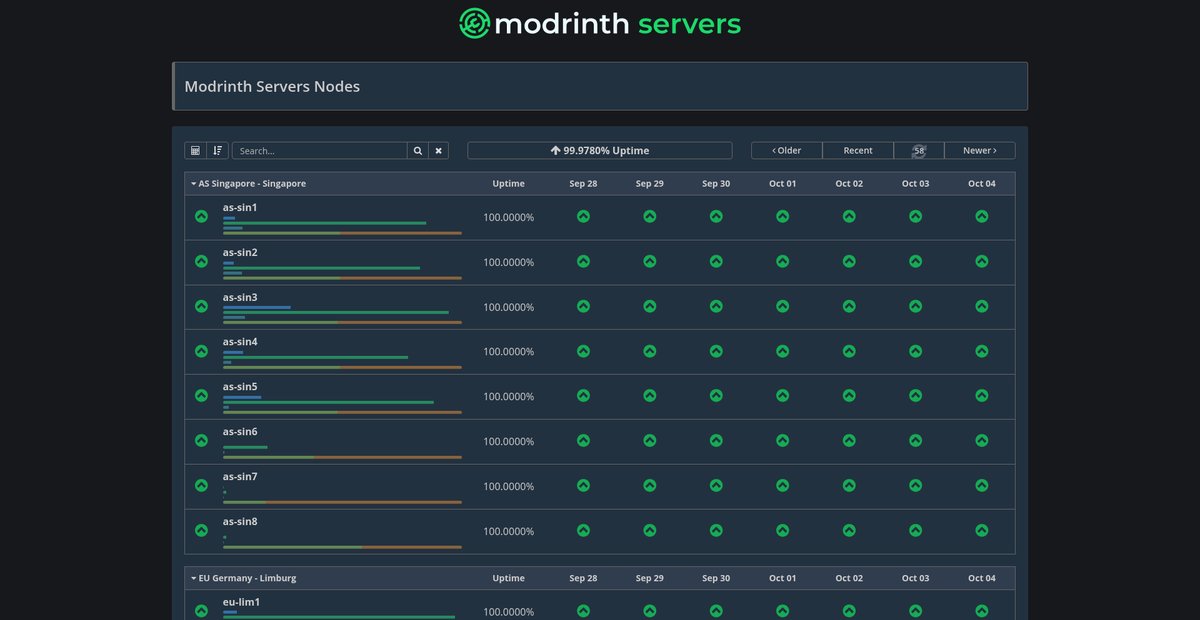1200x620 pixels.
Task: Click the Oct 01 column header in Singapore group
Action: (783, 184)
